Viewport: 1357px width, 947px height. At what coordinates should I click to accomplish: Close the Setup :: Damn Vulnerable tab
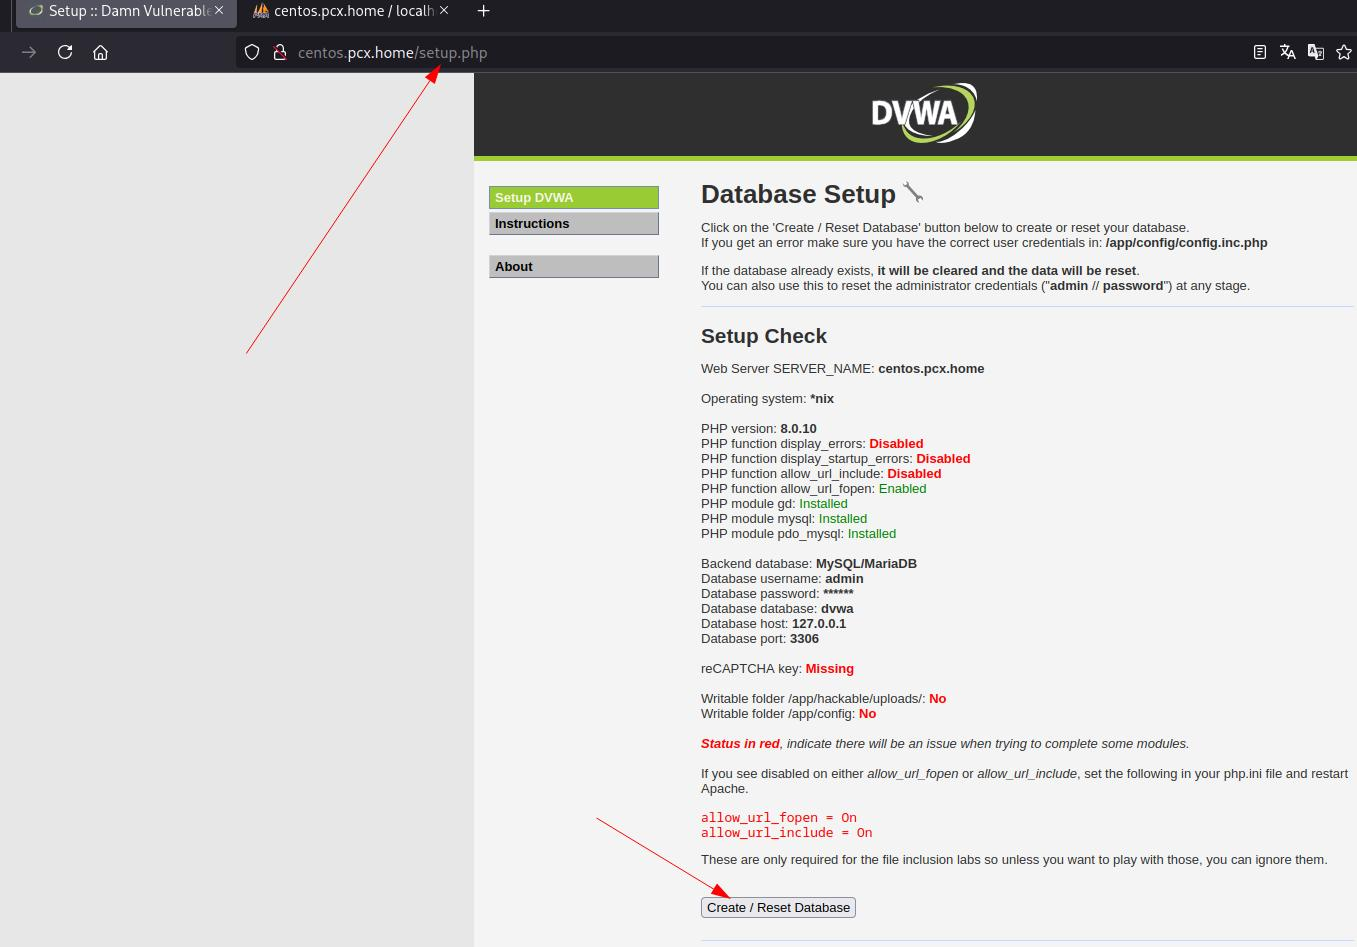[219, 11]
